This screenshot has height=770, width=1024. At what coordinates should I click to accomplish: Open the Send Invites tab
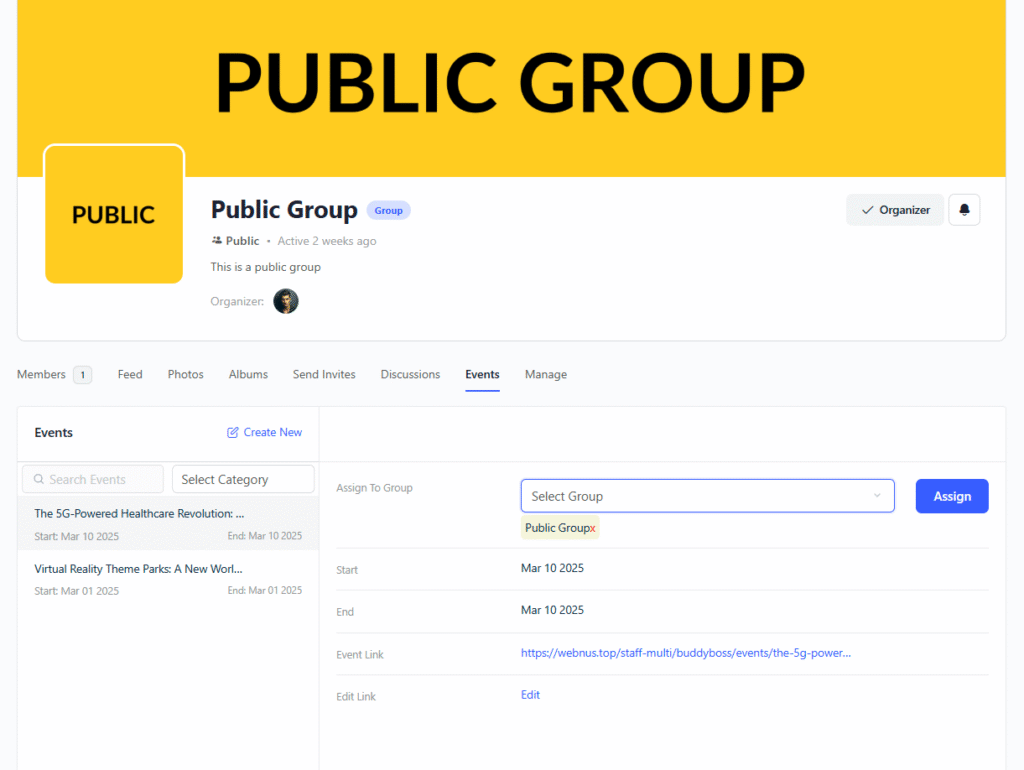pyautogui.click(x=324, y=374)
